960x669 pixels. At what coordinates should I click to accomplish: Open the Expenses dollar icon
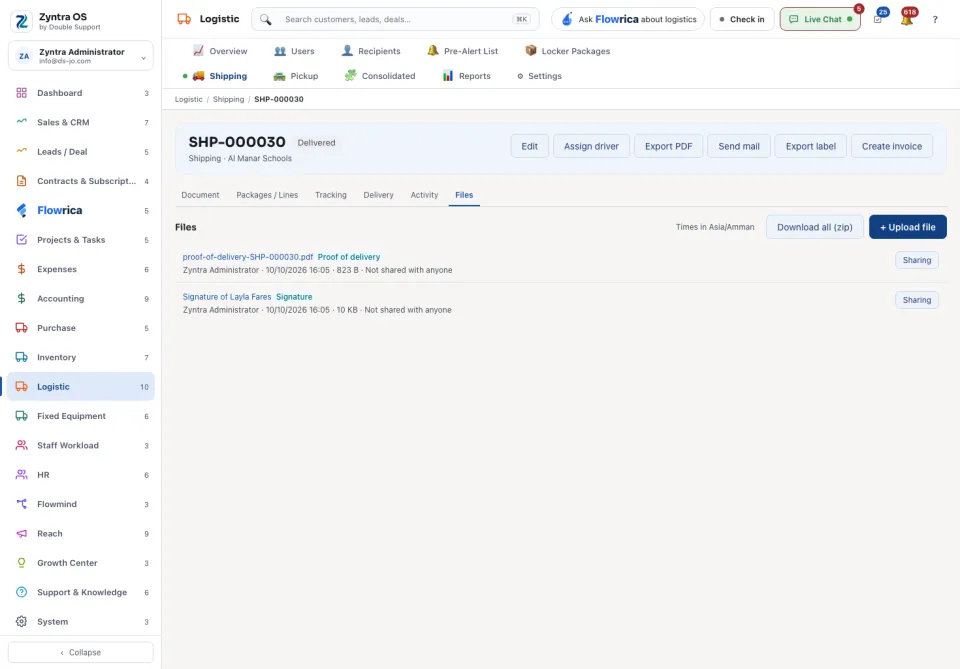pos(21,269)
